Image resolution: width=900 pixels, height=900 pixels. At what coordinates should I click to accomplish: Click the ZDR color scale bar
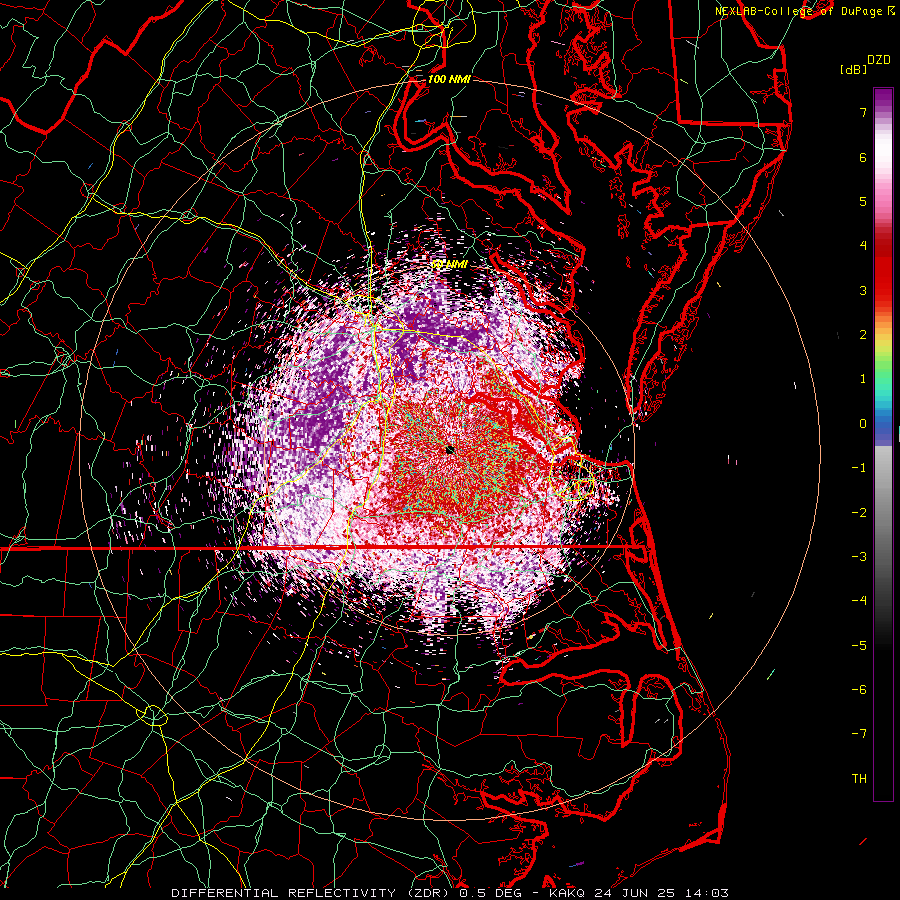coord(883,444)
